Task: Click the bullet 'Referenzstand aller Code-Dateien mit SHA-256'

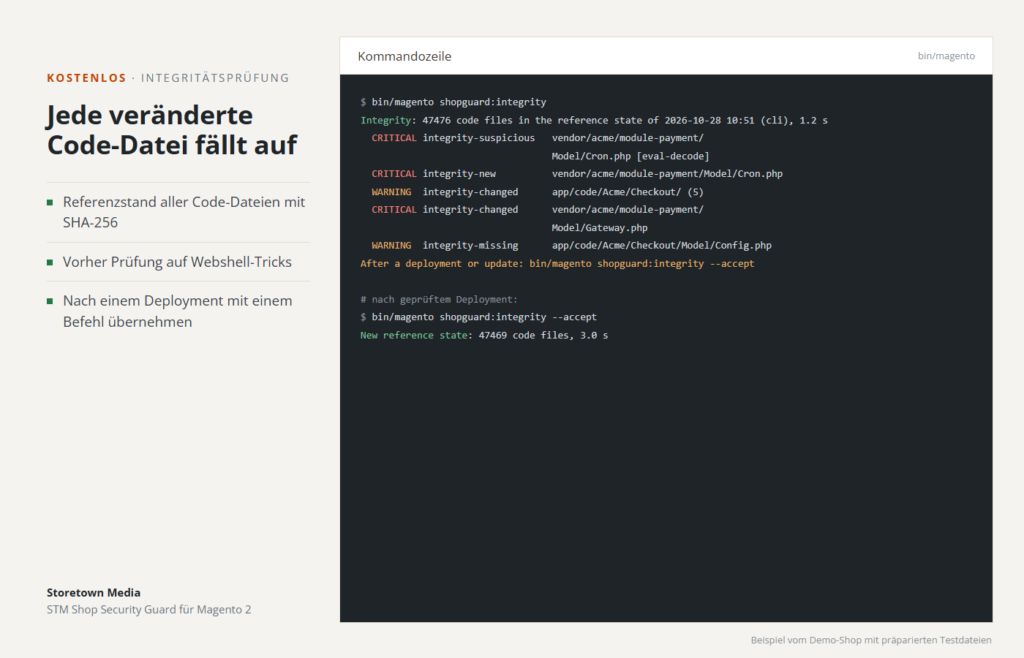Action: pos(185,212)
